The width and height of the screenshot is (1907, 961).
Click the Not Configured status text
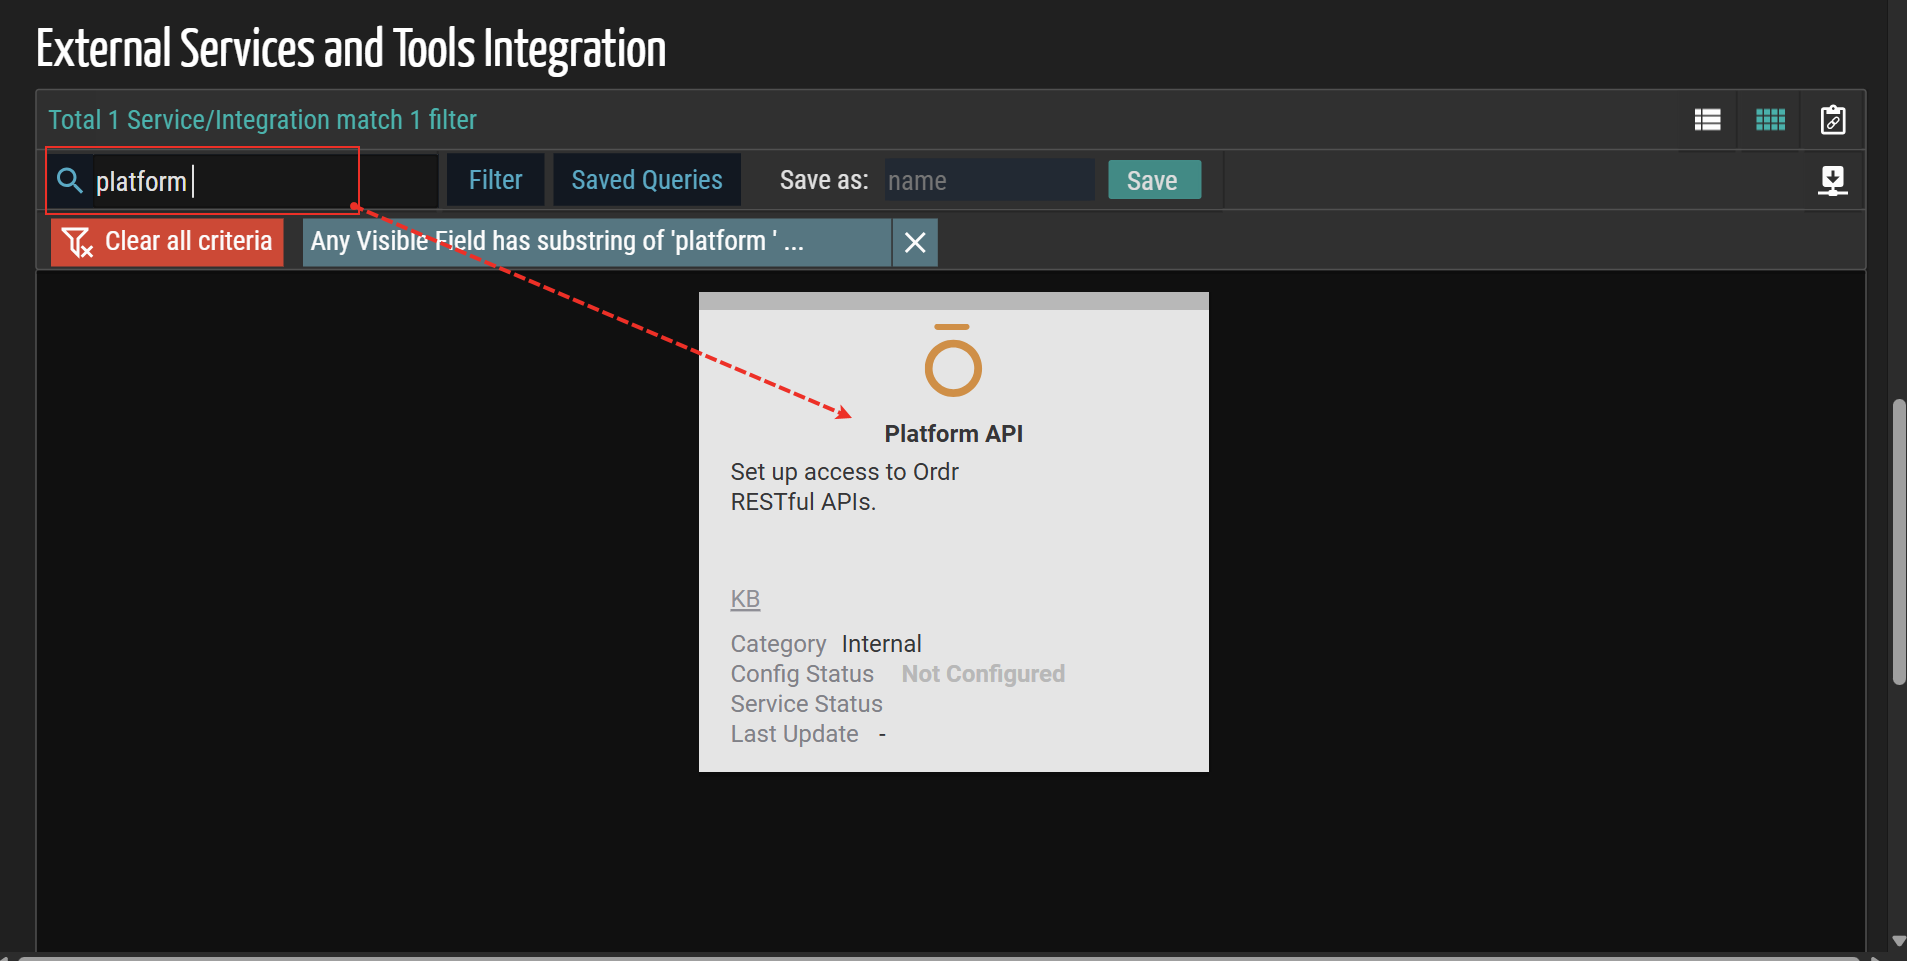pyautogui.click(x=982, y=674)
